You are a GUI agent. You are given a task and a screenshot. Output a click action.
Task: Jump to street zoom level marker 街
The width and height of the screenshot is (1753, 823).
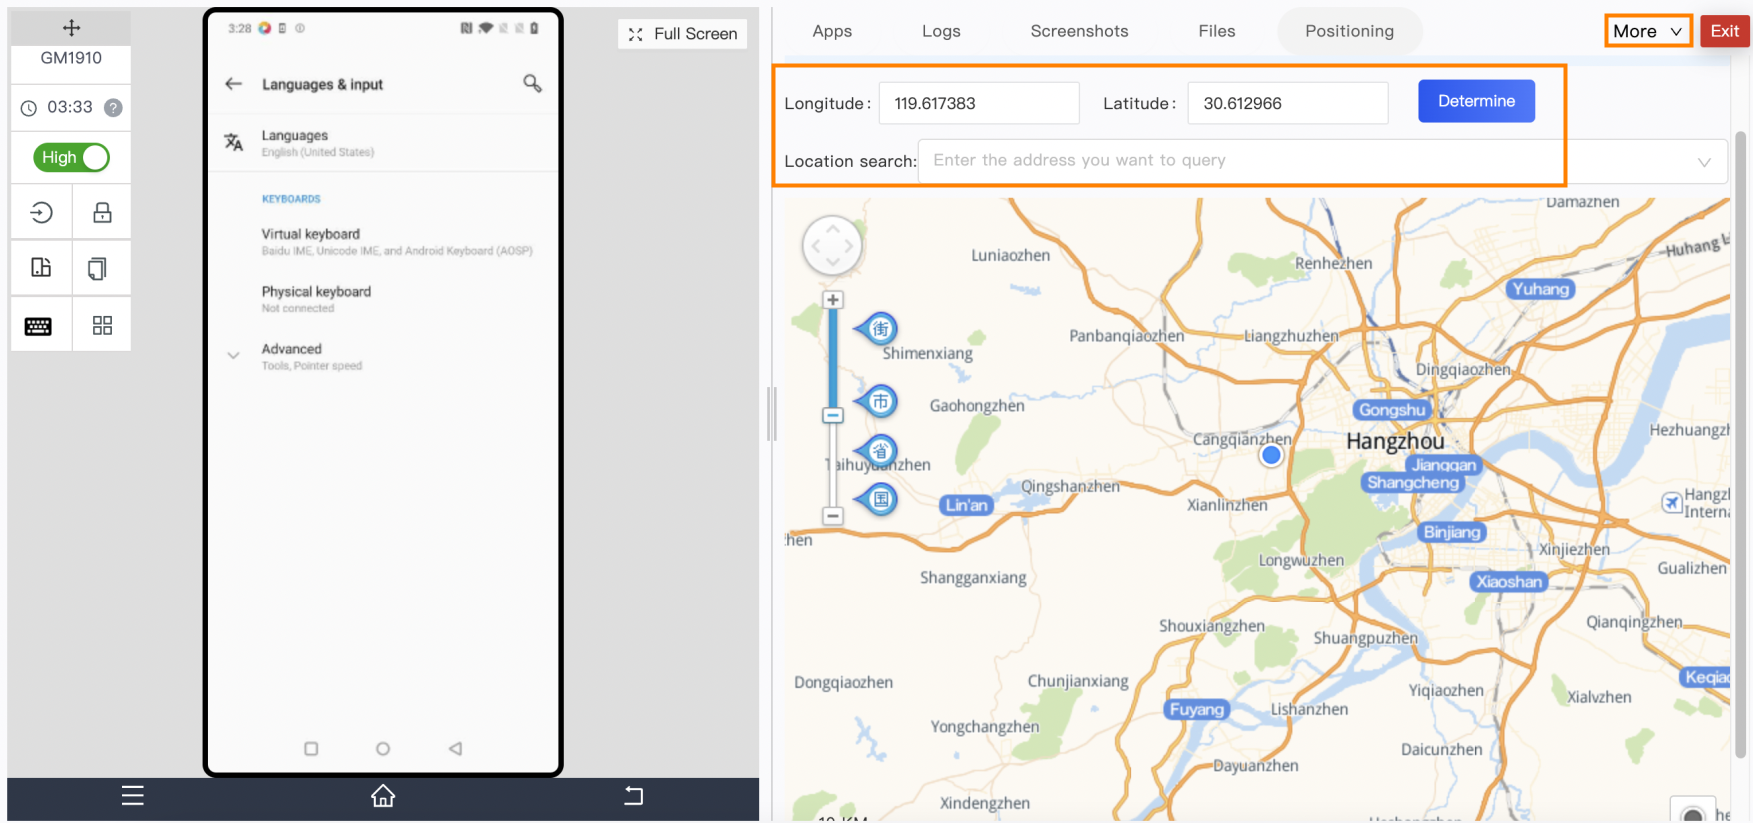tap(876, 328)
